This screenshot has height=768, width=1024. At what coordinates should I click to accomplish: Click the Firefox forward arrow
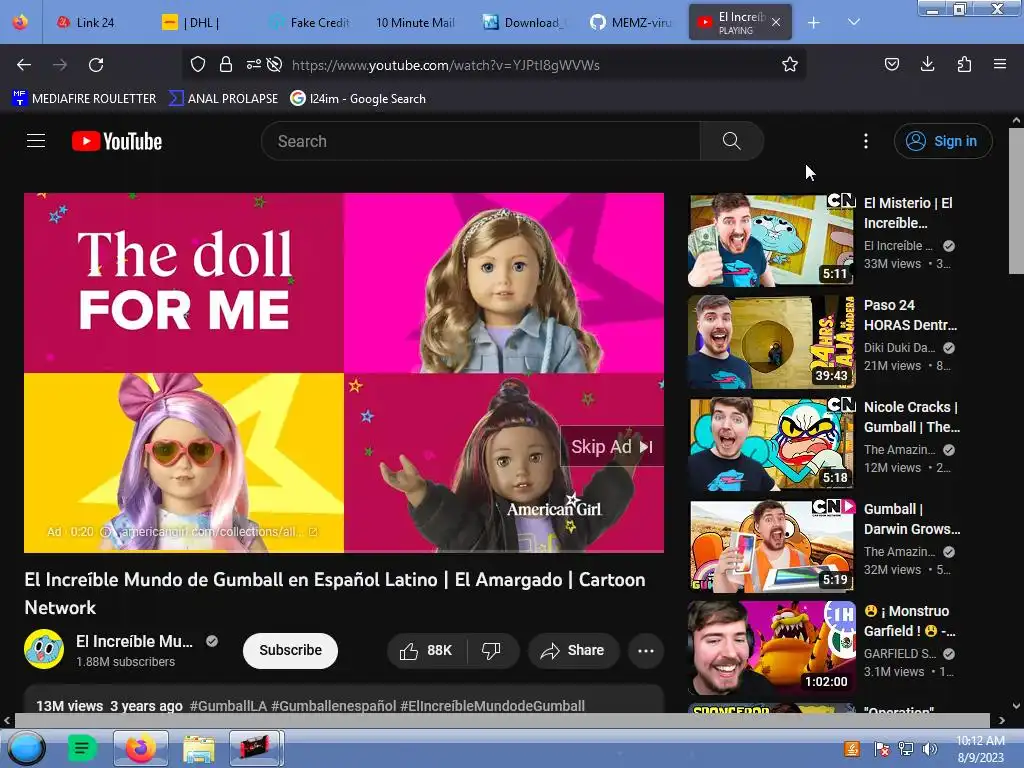pos(60,65)
